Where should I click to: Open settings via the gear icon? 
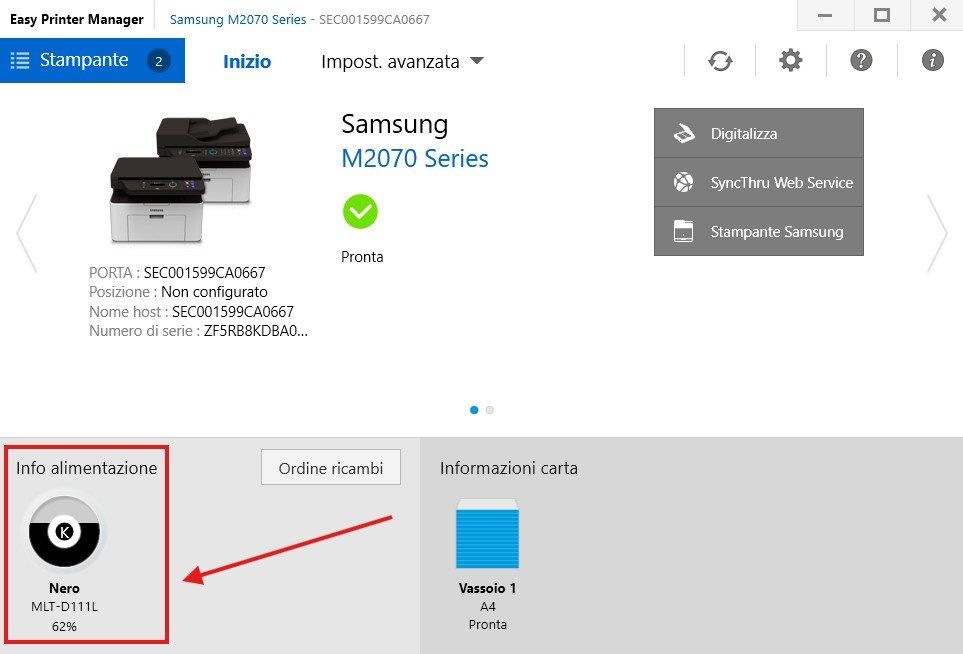[790, 60]
